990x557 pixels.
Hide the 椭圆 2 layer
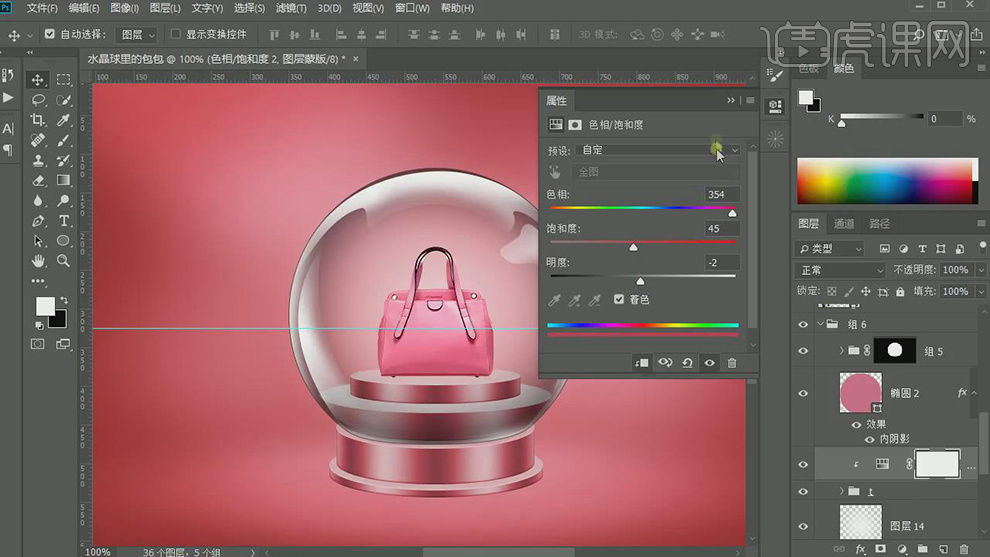803,394
